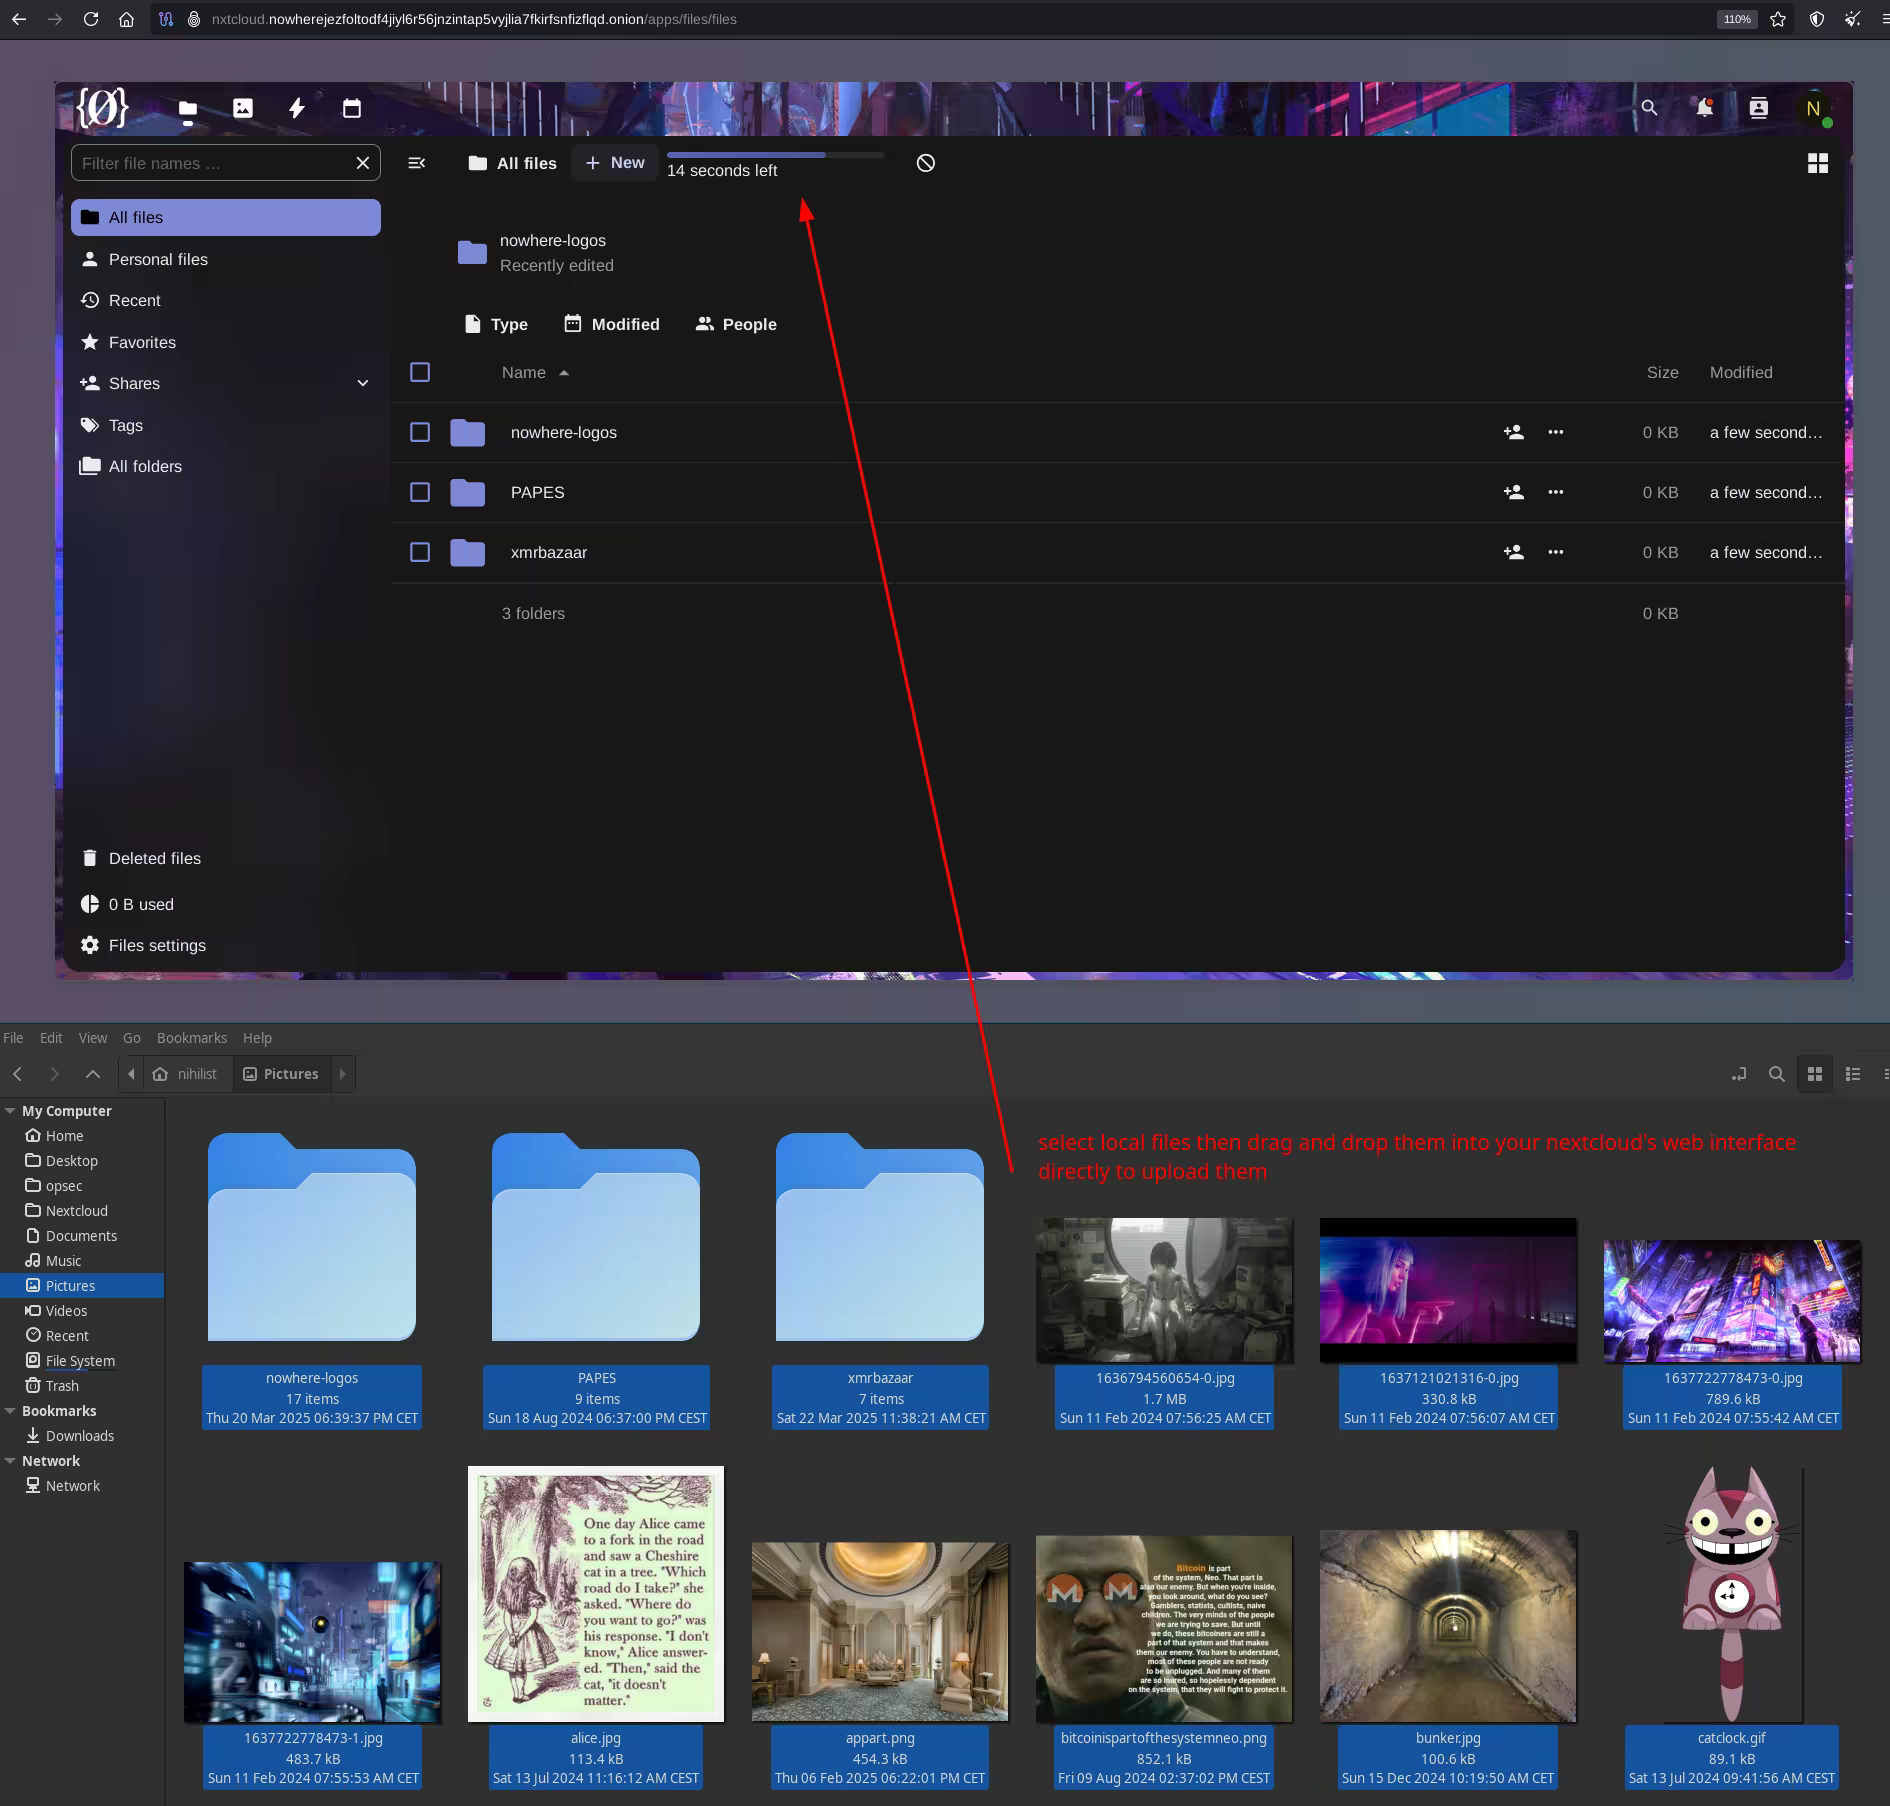Click the notifications bell icon
This screenshot has width=1890, height=1806.
[1704, 108]
